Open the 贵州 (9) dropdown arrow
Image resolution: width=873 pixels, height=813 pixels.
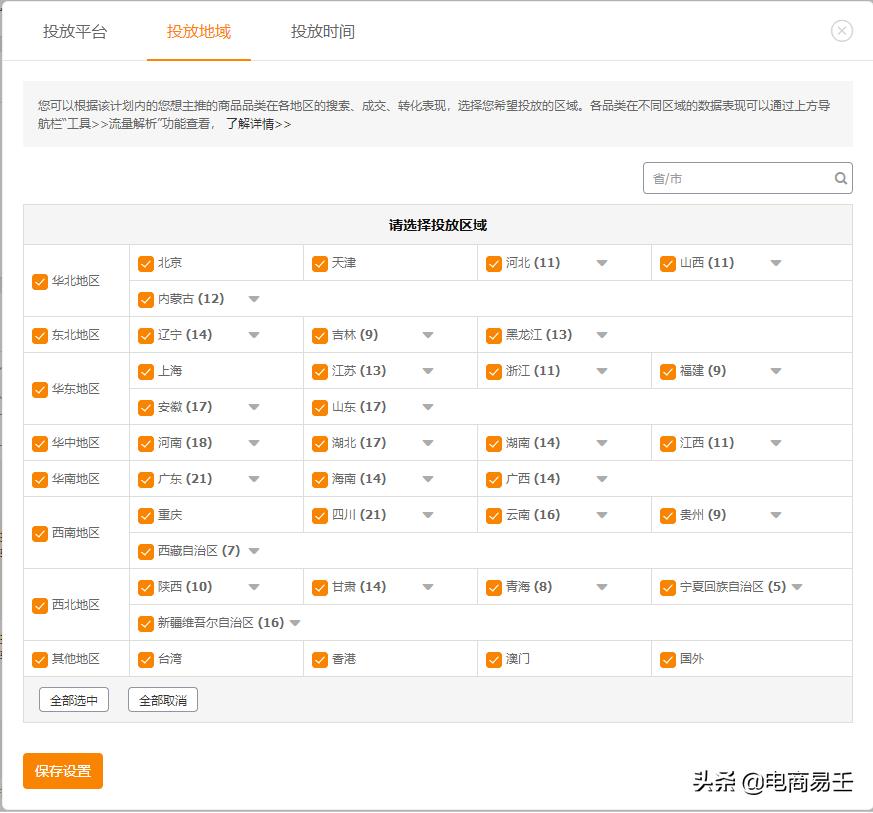tap(776, 515)
